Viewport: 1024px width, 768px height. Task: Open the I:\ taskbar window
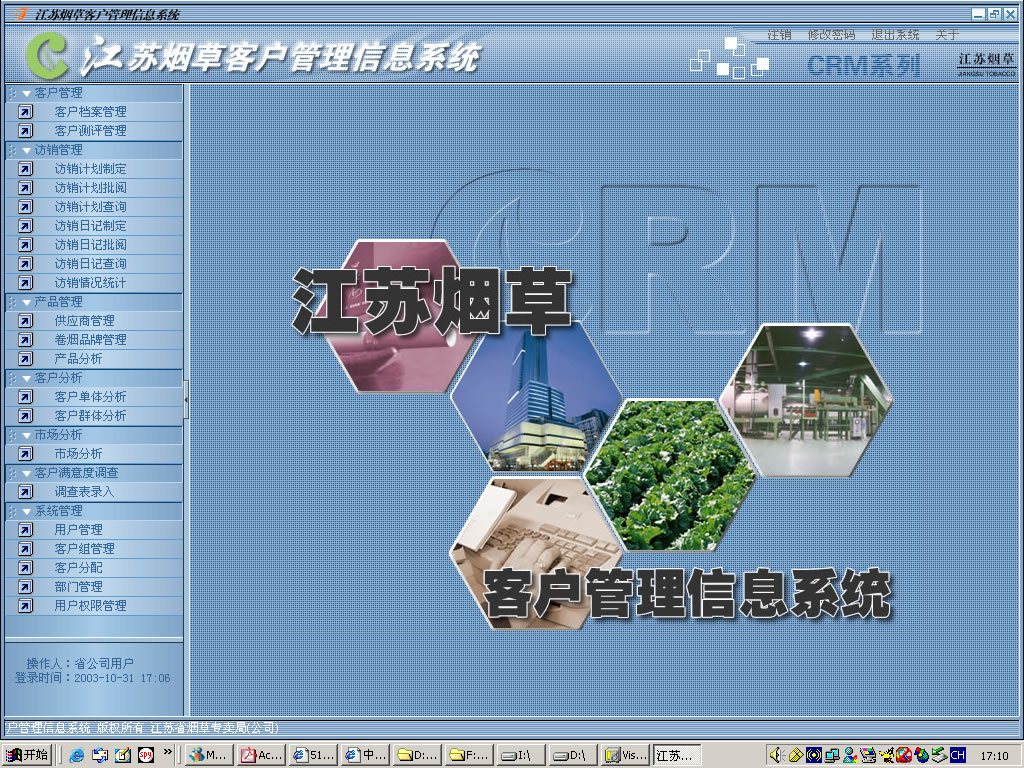pyautogui.click(x=520, y=755)
